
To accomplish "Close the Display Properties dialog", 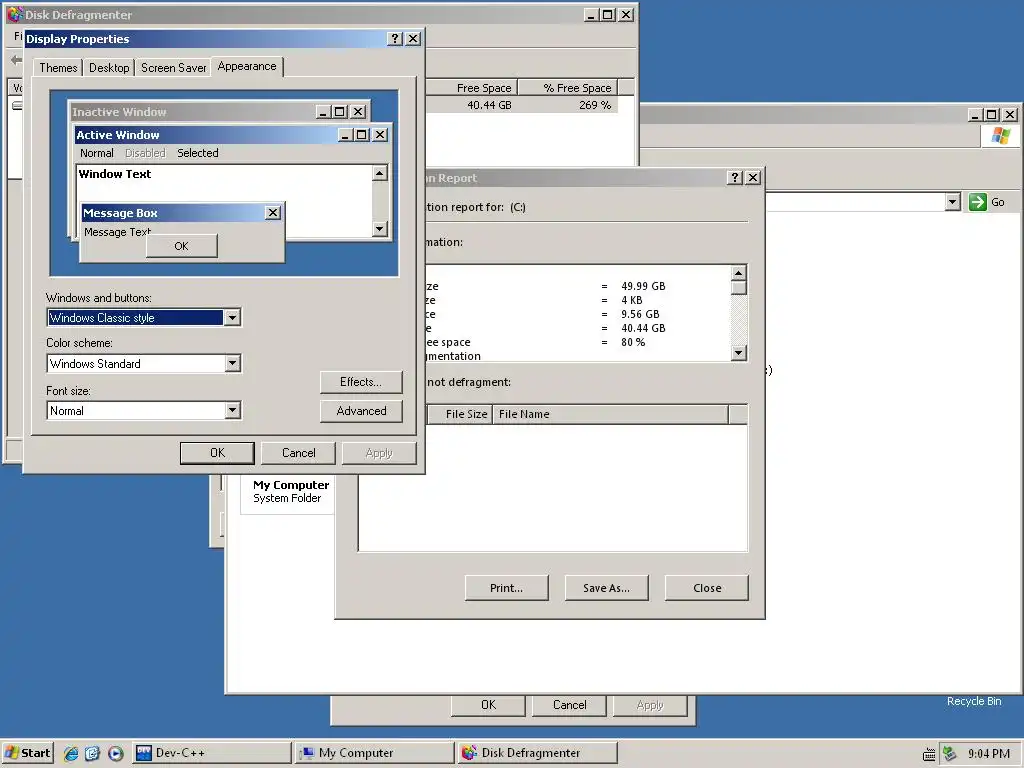I will [413, 39].
